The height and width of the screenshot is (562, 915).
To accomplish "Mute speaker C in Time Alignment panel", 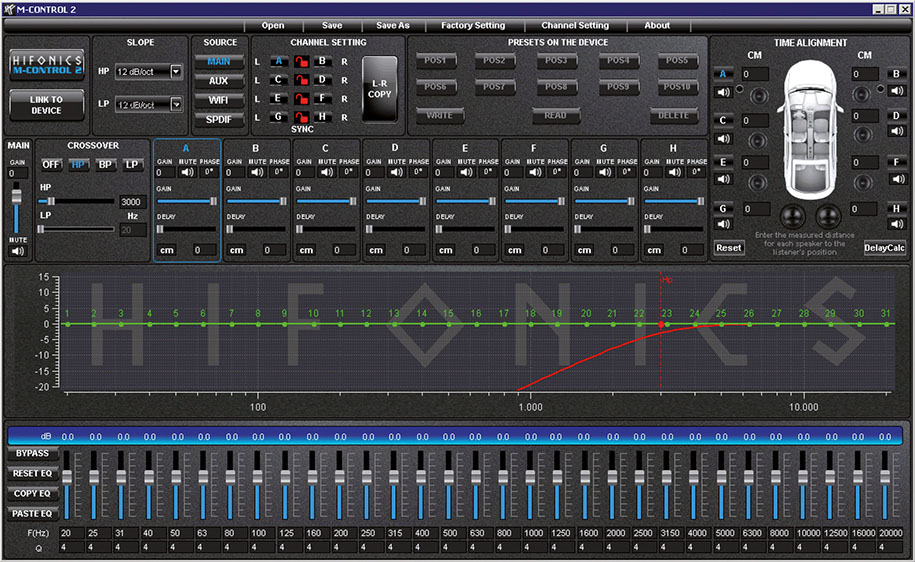I will pos(723,139).
